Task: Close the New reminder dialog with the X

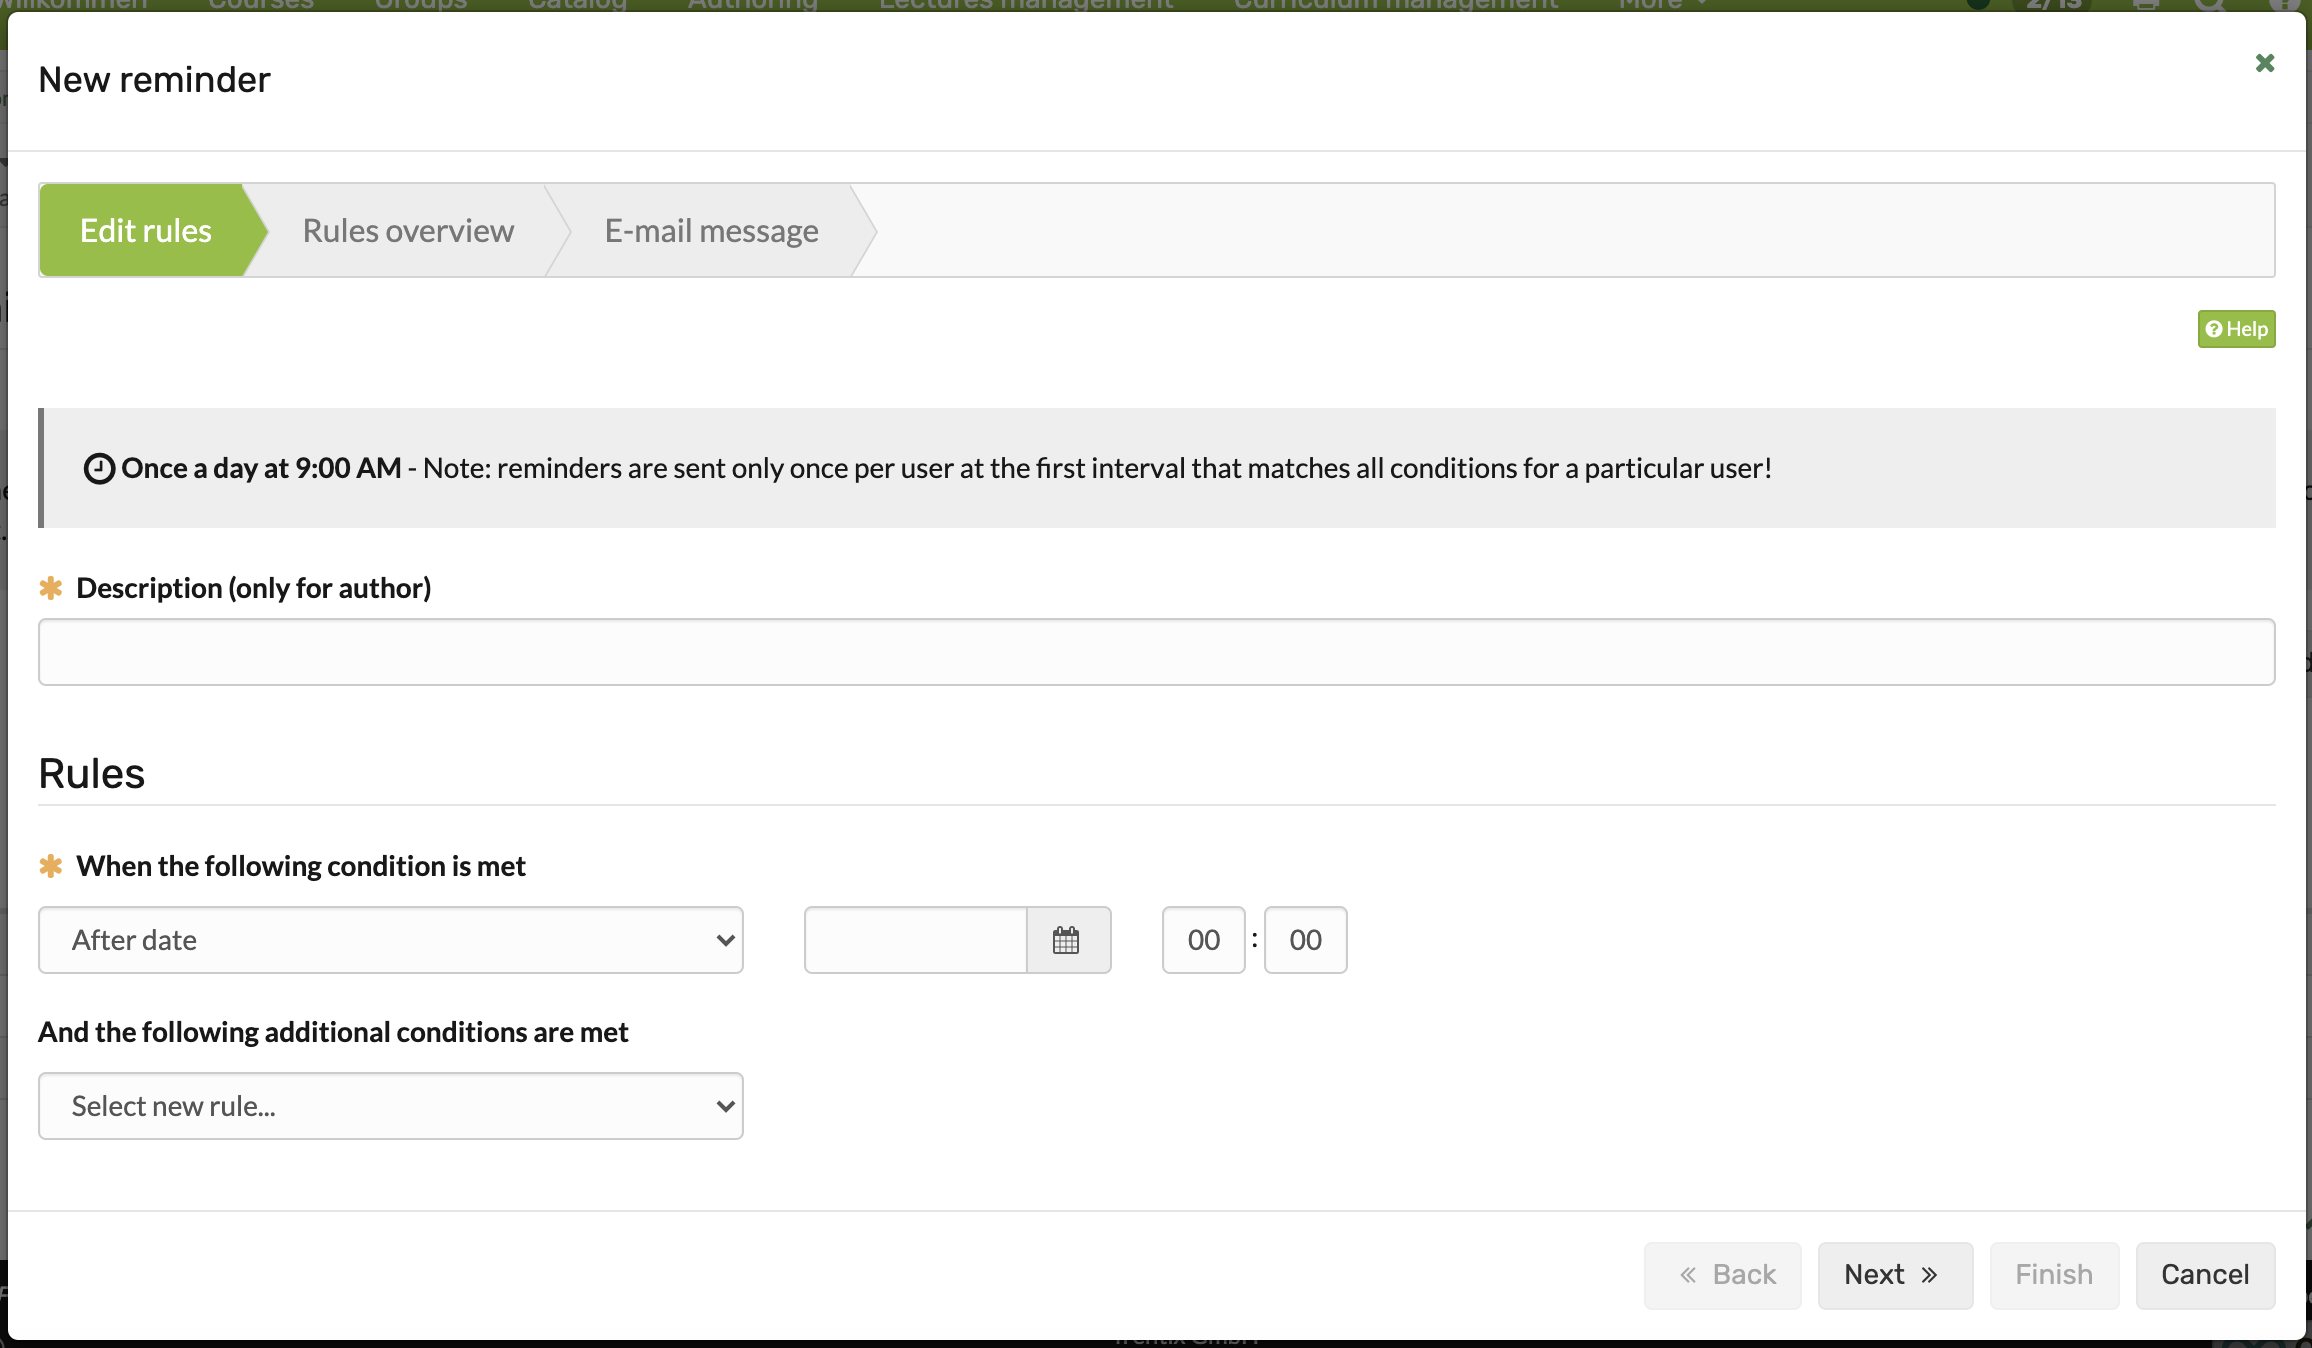Action: coord(2265,63)
